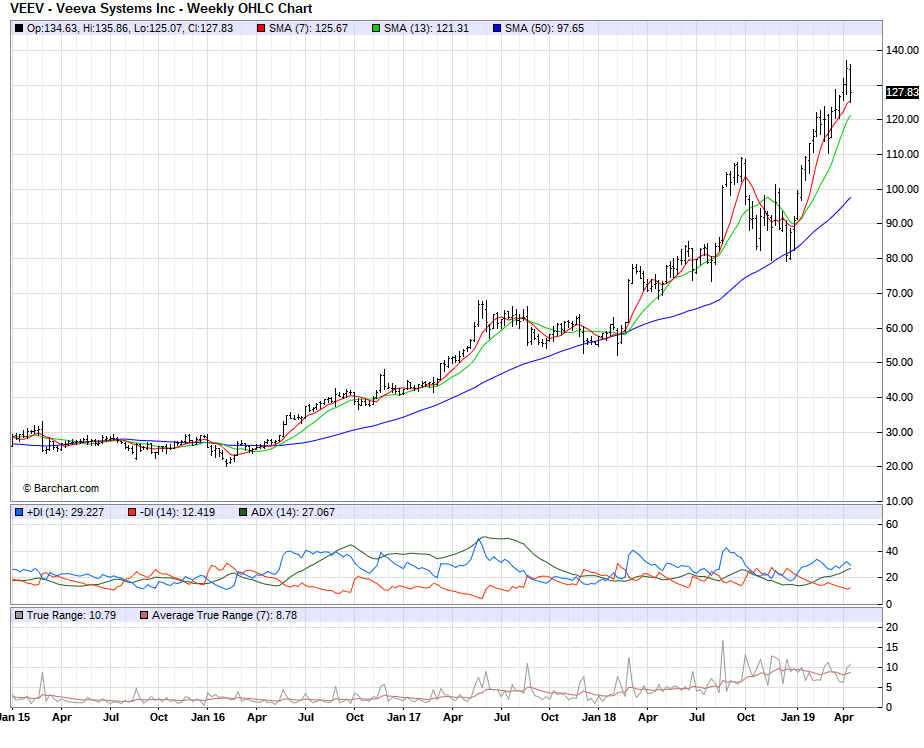Click the 'Average True Range (7): 8.78' legend text
The width and height of the screenshot is (924, 748).
(224, 615)
